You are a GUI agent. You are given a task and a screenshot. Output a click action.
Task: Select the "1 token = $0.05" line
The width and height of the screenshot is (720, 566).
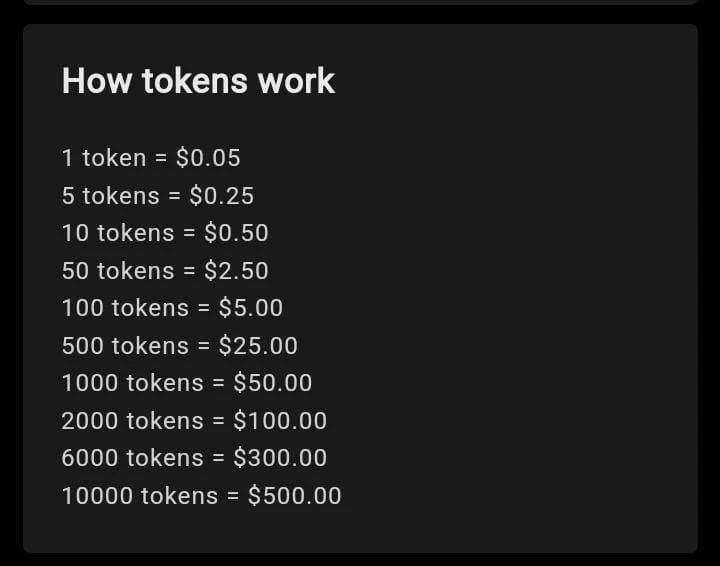[151, 158]
